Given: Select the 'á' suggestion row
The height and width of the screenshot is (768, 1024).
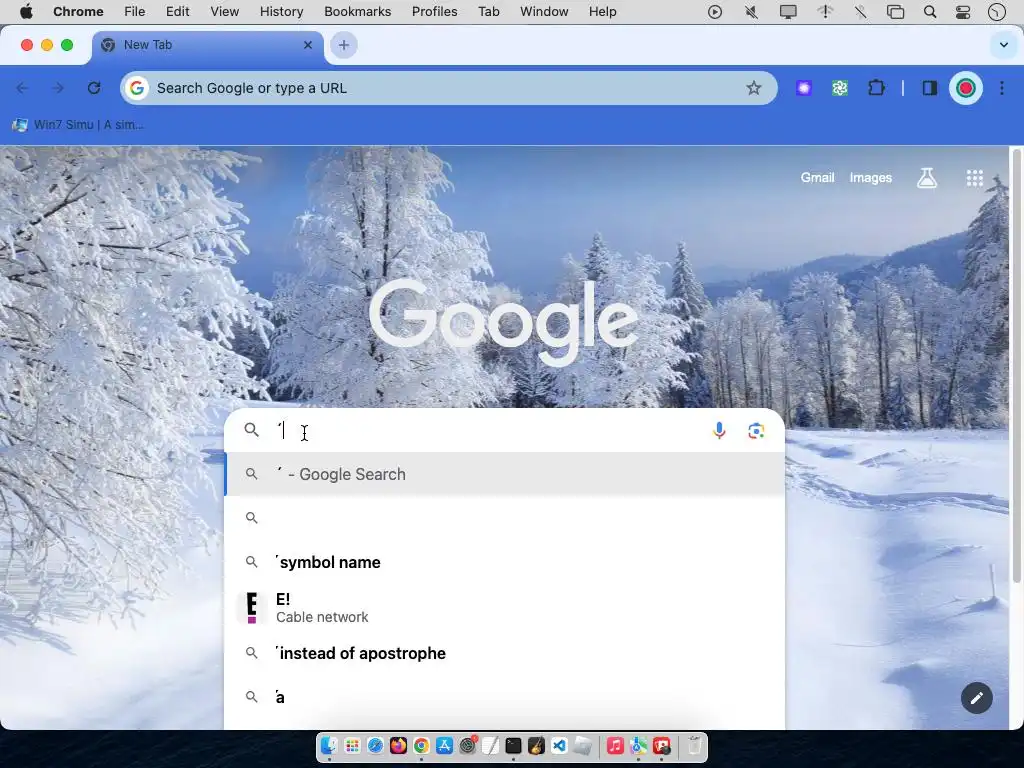Looking at the screenshot, I should coord(504,697).
